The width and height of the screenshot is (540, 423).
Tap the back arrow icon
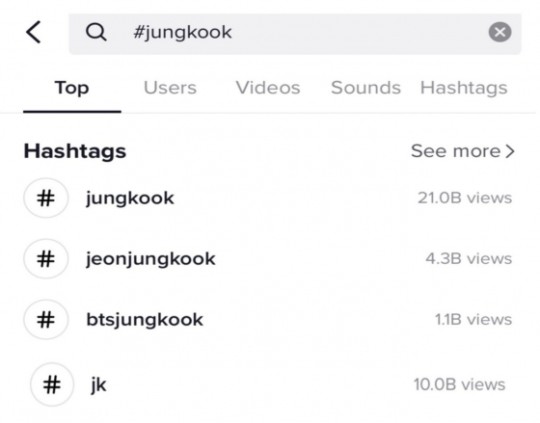[x=34, y=32]
